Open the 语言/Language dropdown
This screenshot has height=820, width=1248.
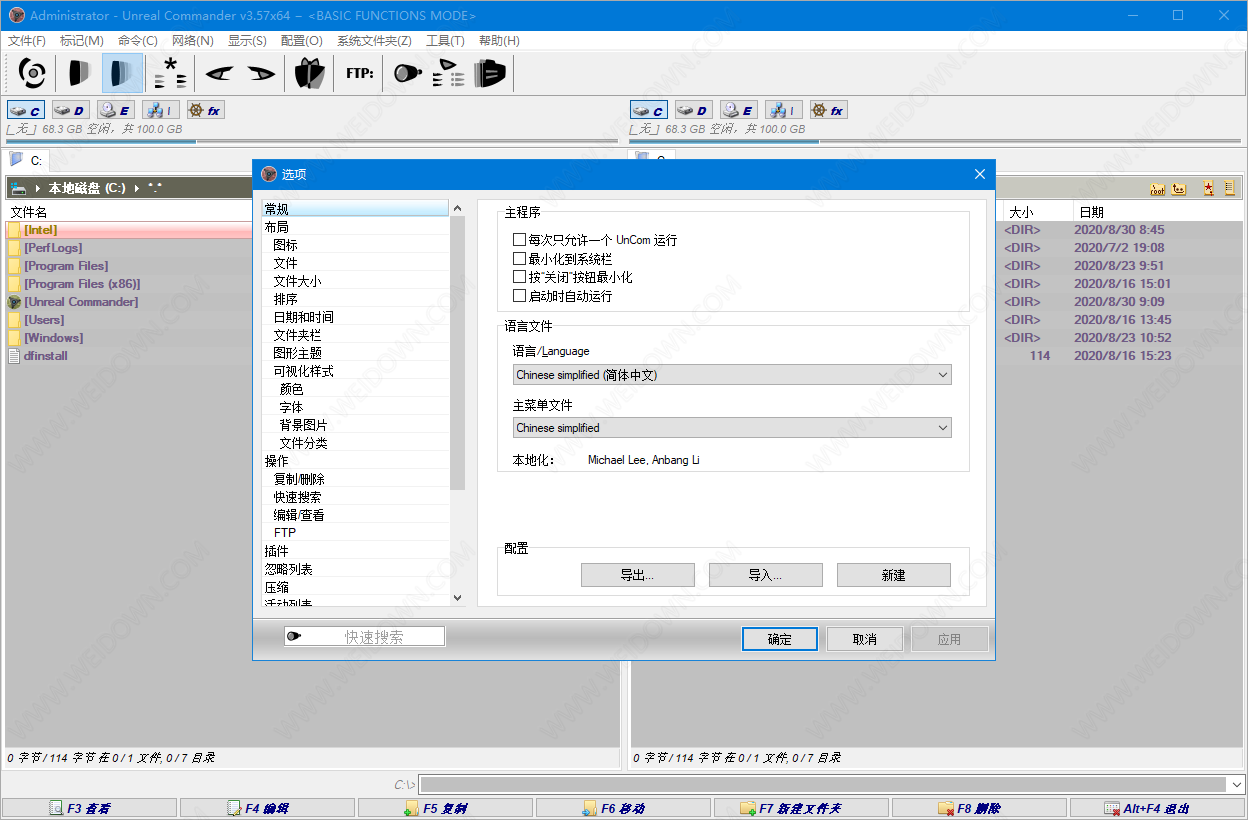tap(732, 375)
